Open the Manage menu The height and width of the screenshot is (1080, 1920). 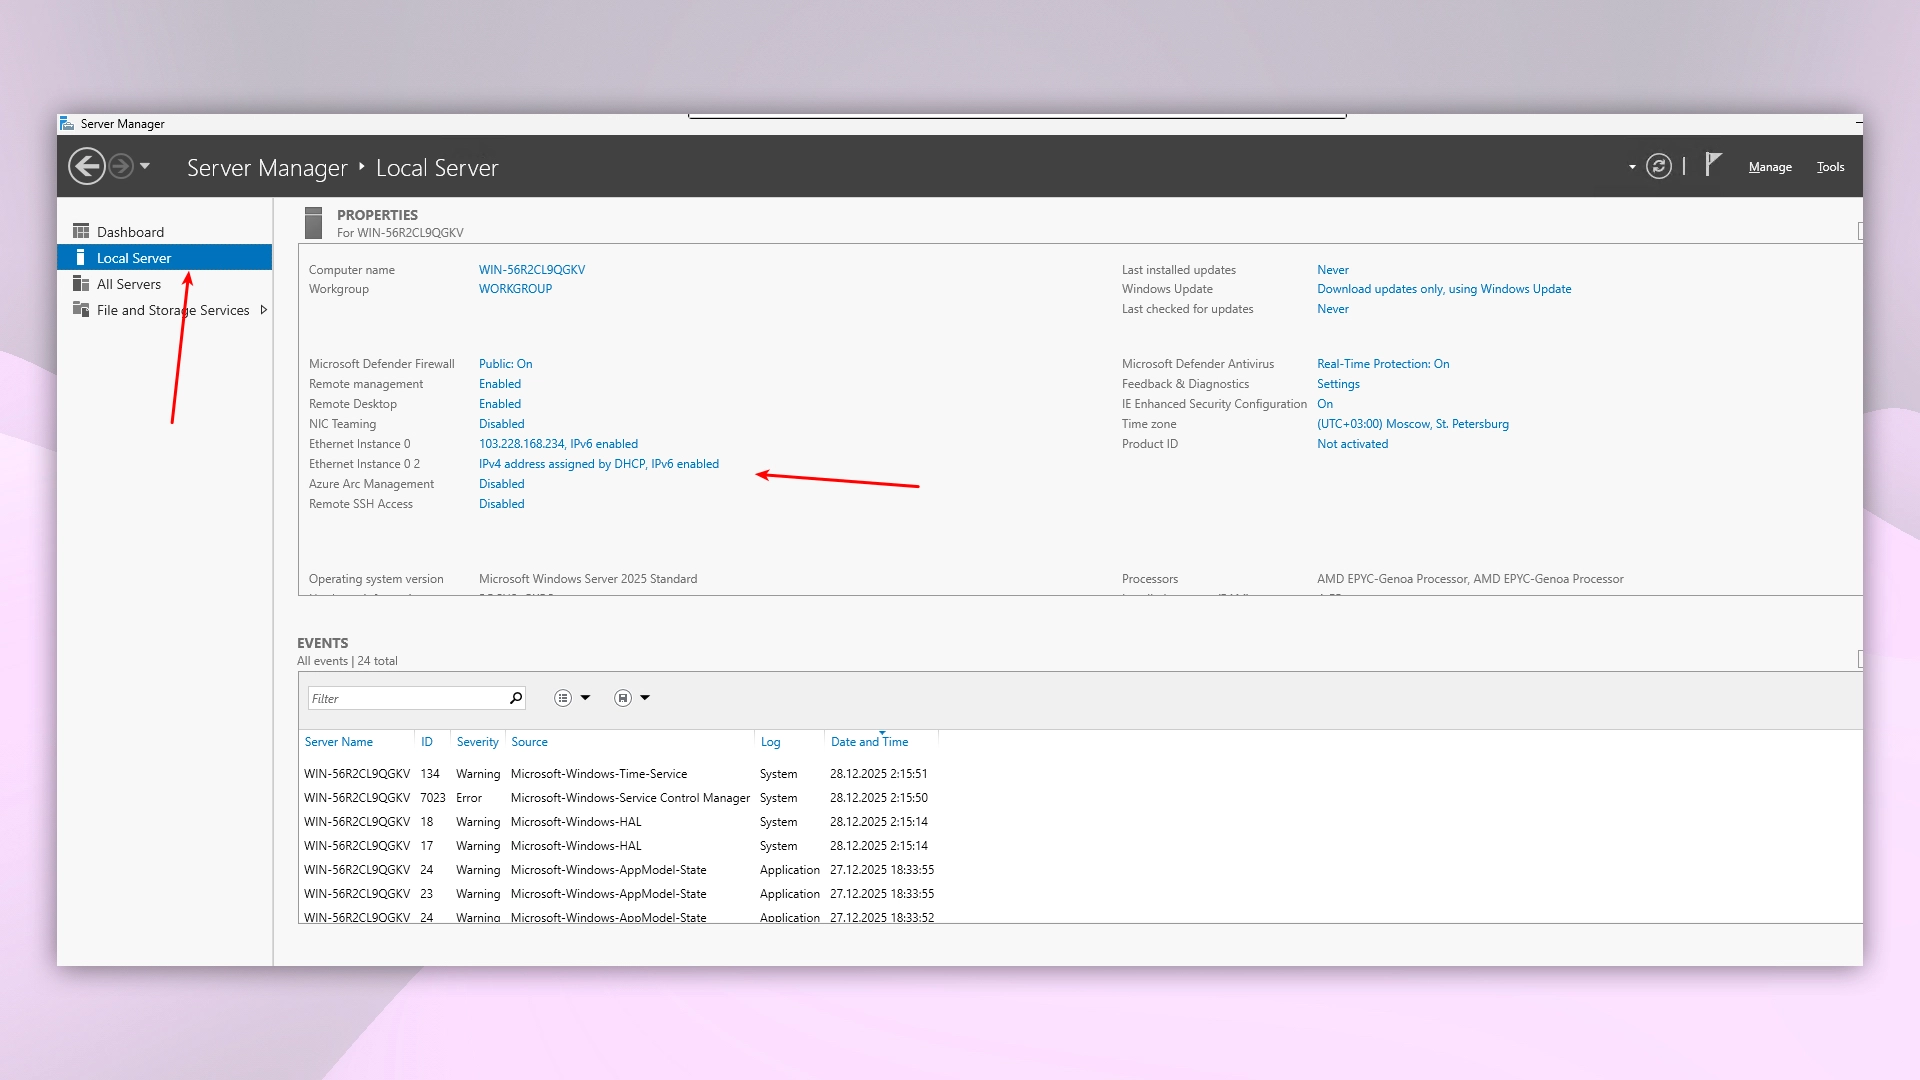1769,167
